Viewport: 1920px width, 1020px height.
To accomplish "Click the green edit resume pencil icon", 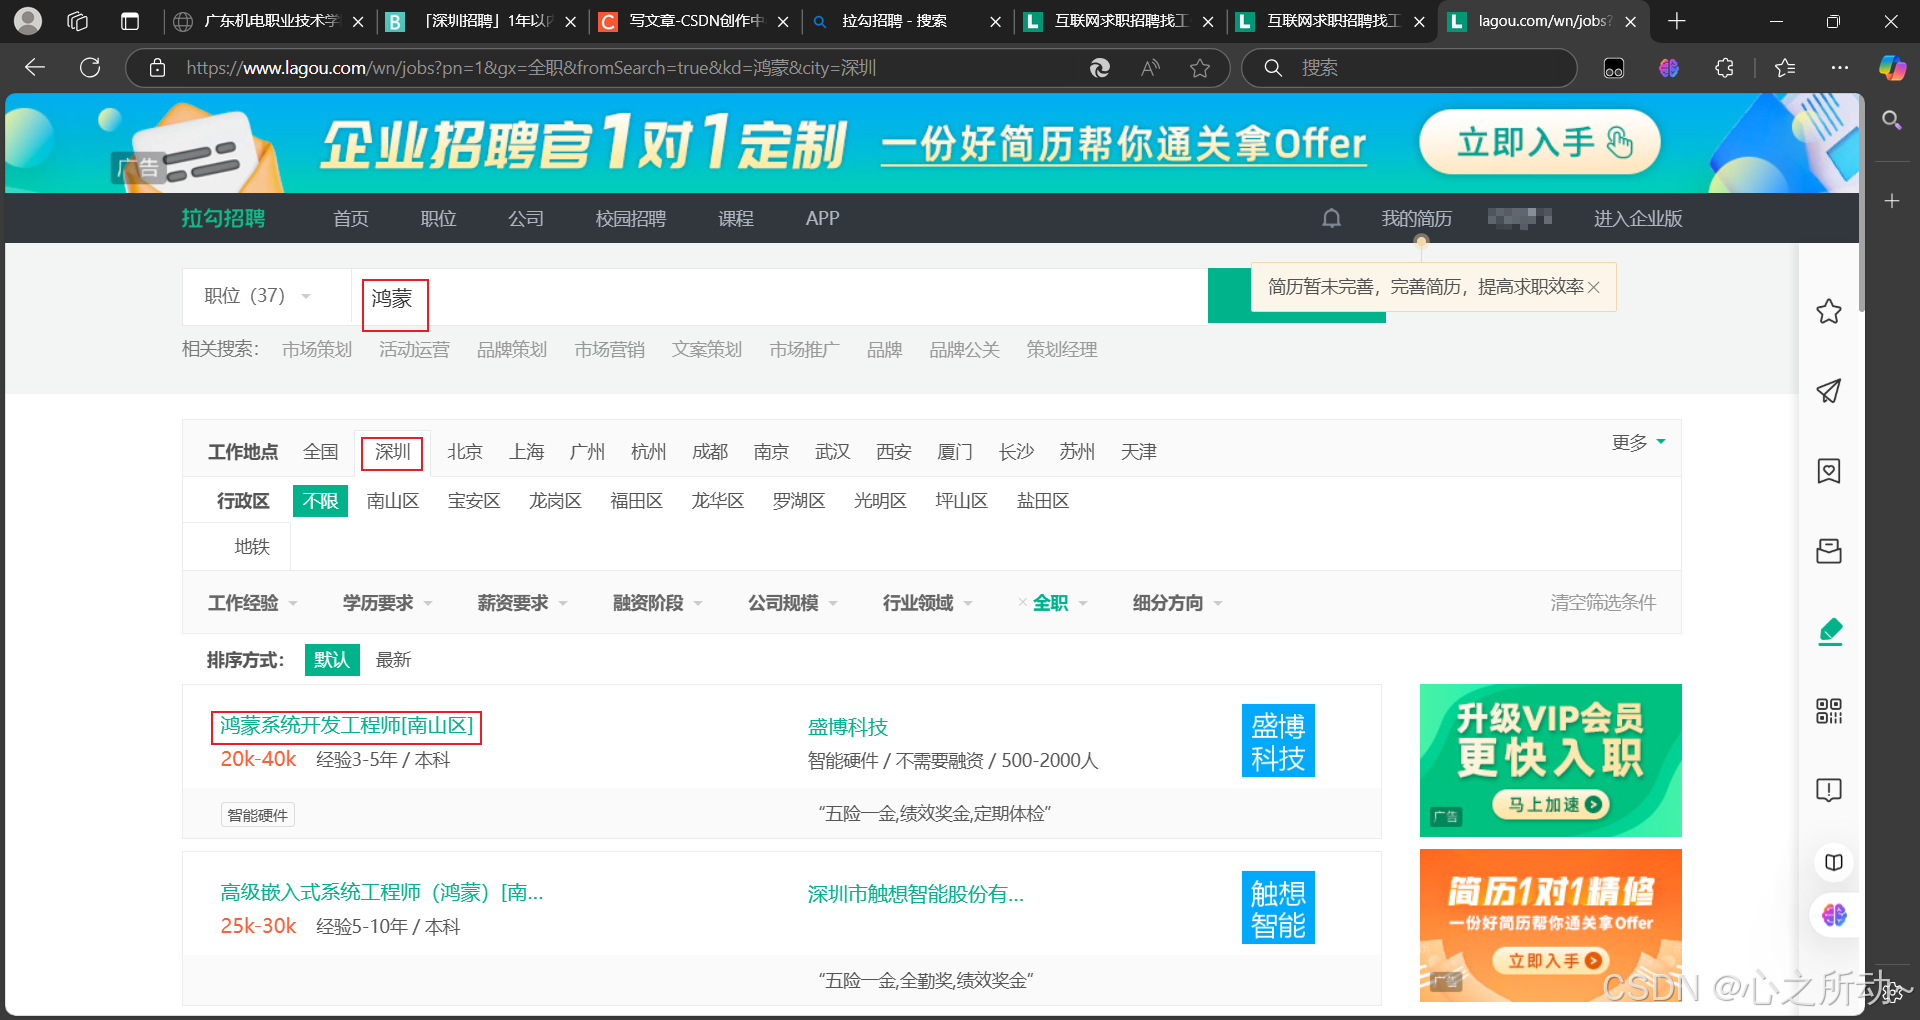I will pos(1830,631).
